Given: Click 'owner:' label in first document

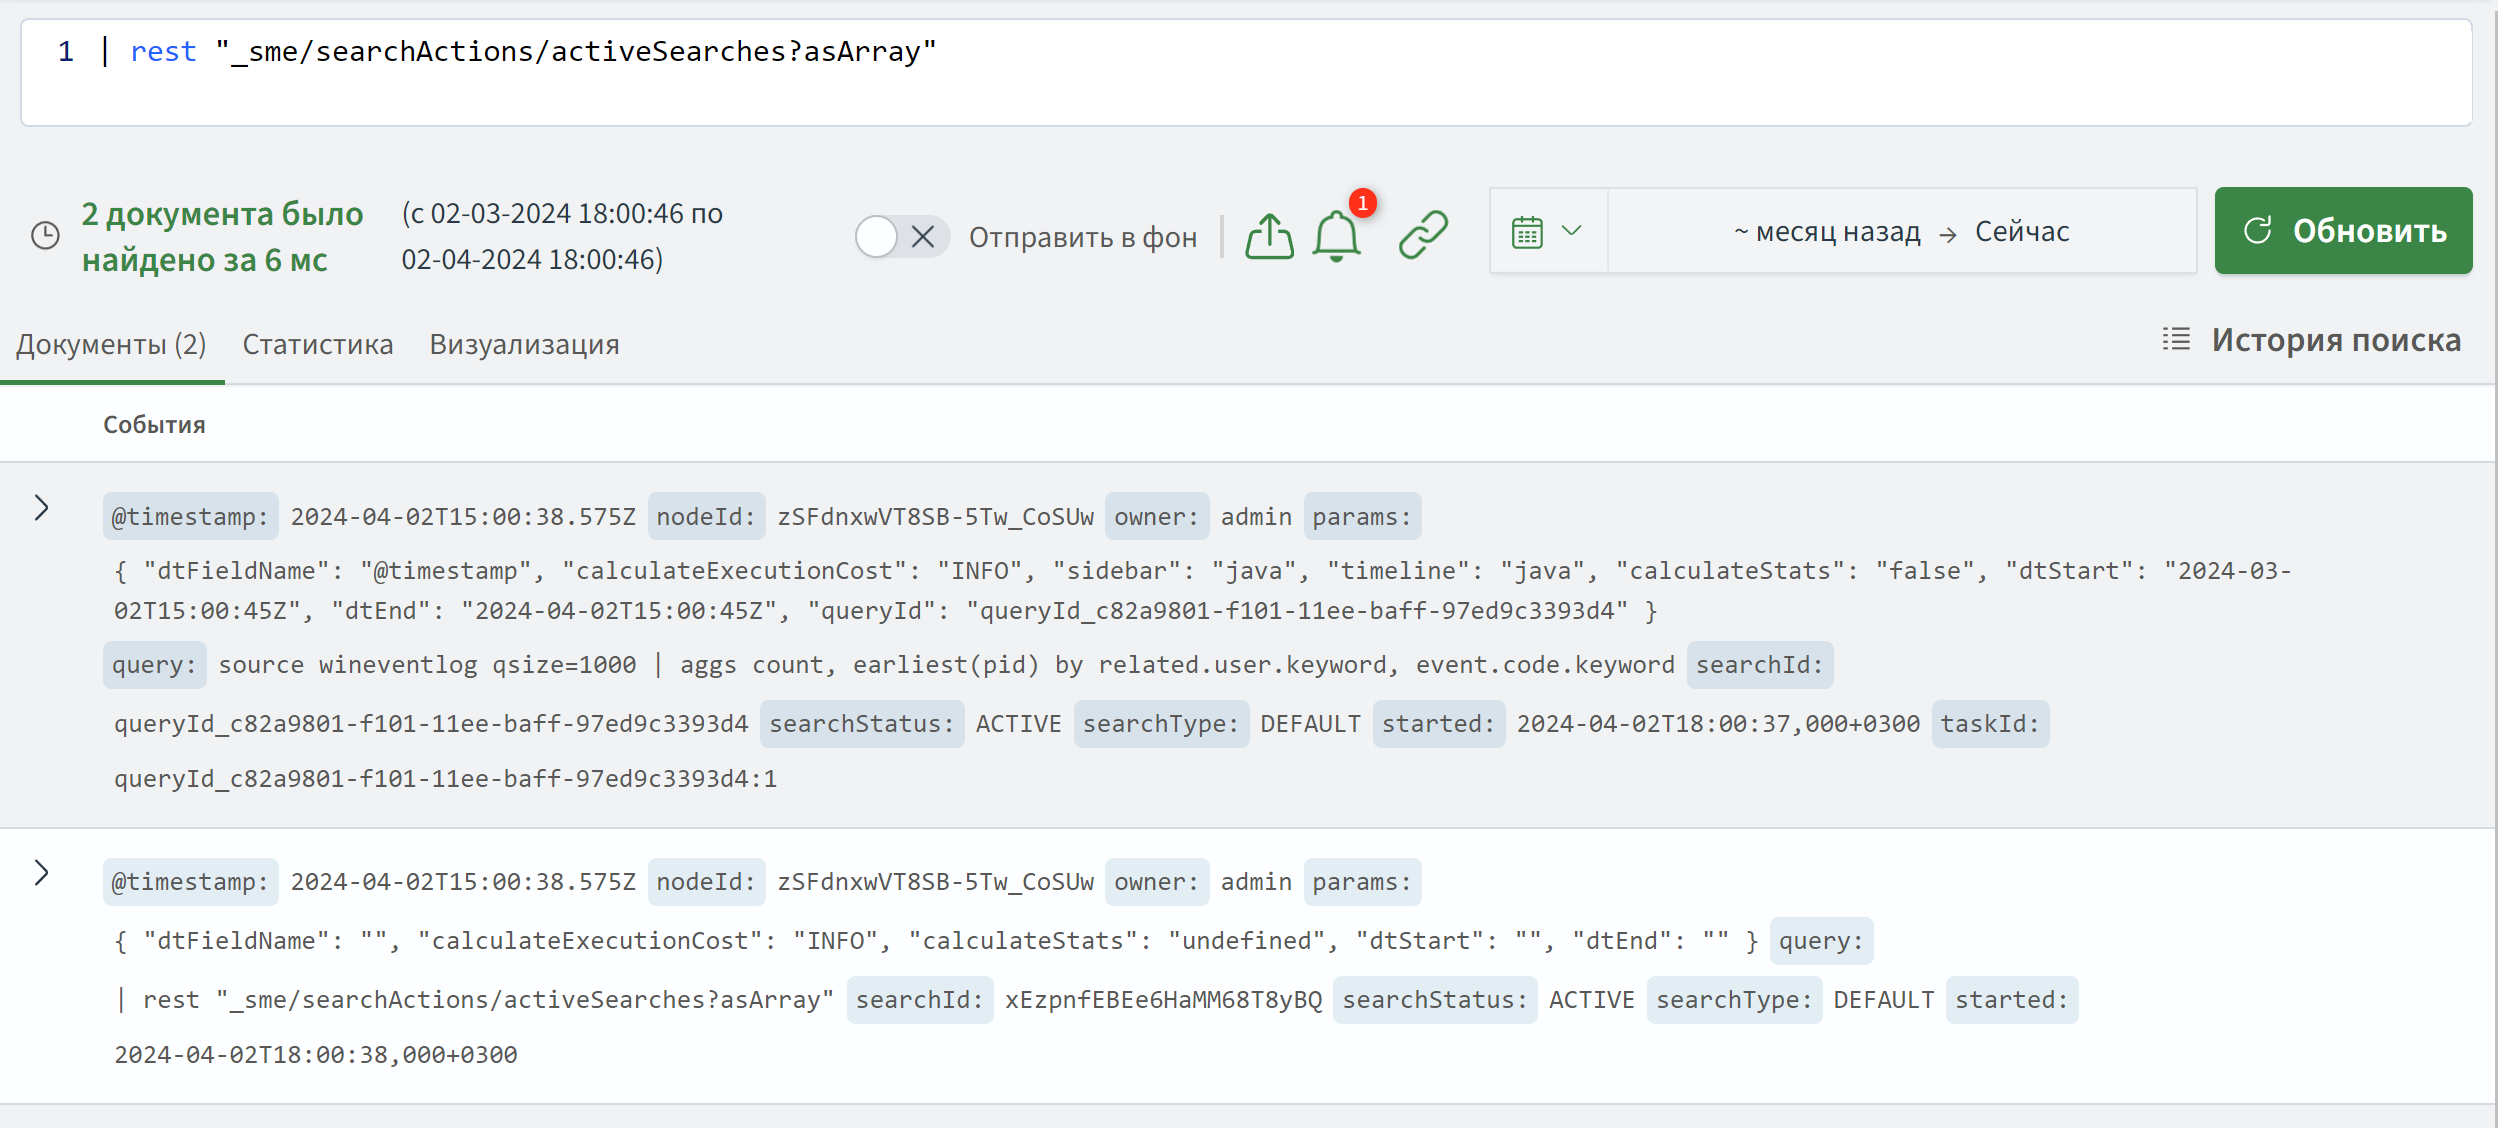Looking at the screenshot, I should [1157, 516].
